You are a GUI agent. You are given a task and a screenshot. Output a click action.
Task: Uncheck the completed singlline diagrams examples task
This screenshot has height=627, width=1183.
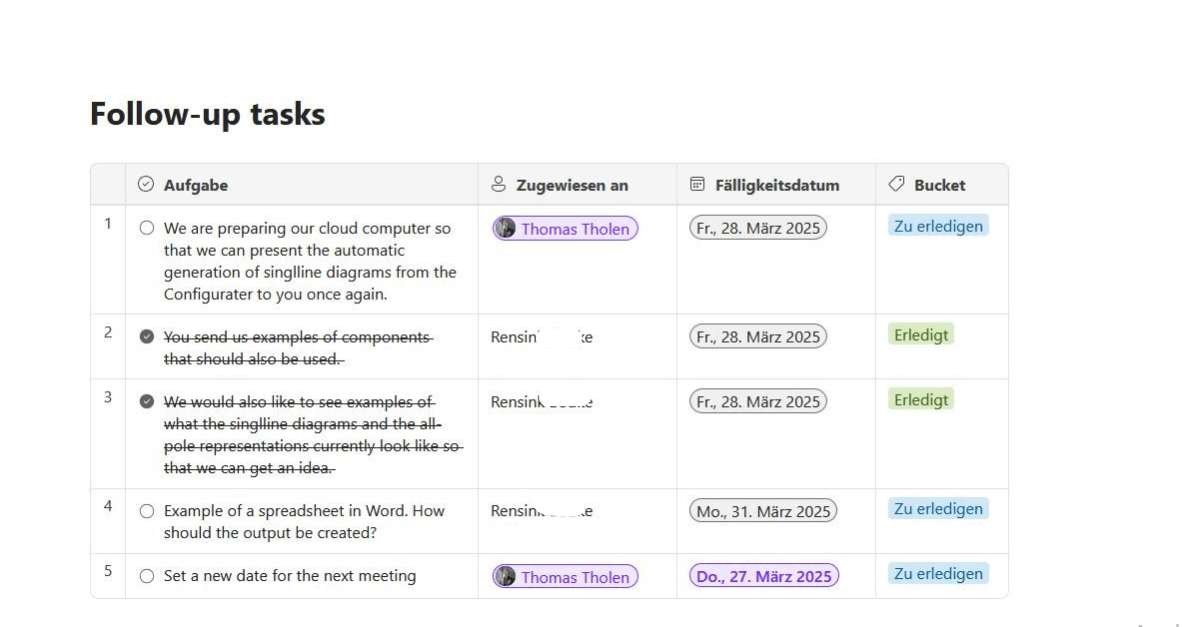pos(146,401)
